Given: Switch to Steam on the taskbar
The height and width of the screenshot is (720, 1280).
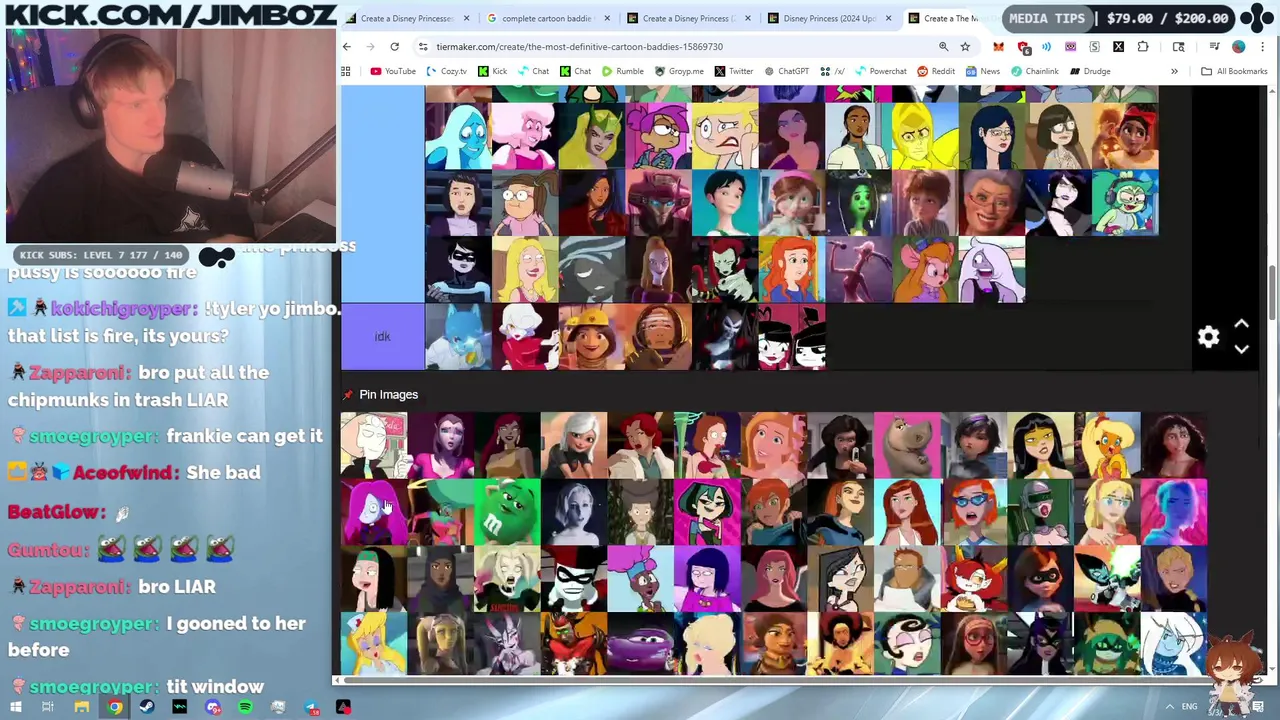Looking at the screenshot, I should click(147, 707).
